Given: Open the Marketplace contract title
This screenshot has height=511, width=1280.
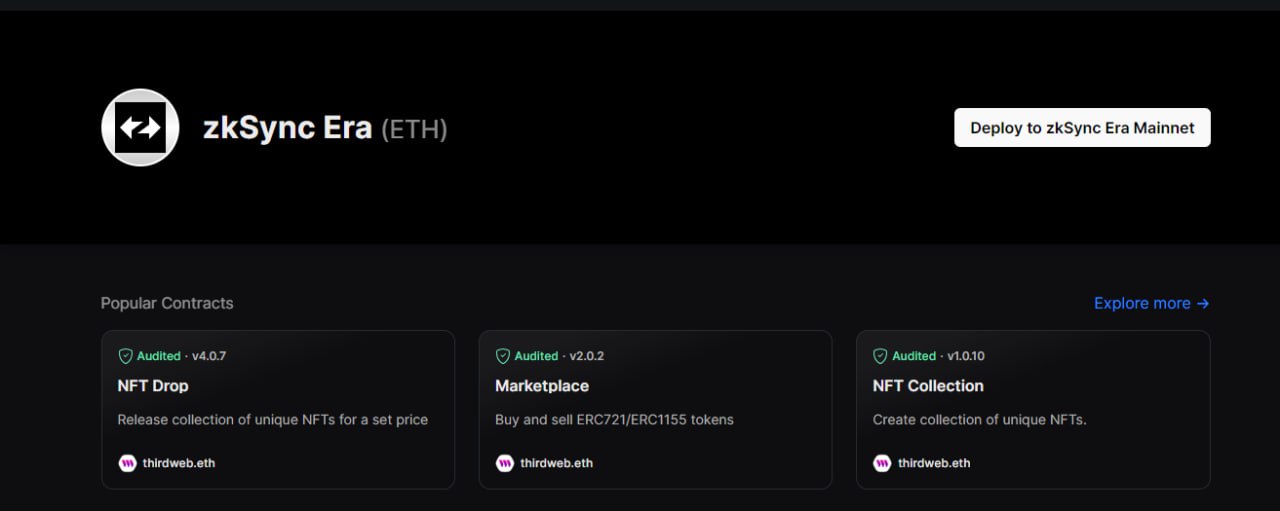Looking at the screenshot, I should pyautogui.click(x=542, y=386).
